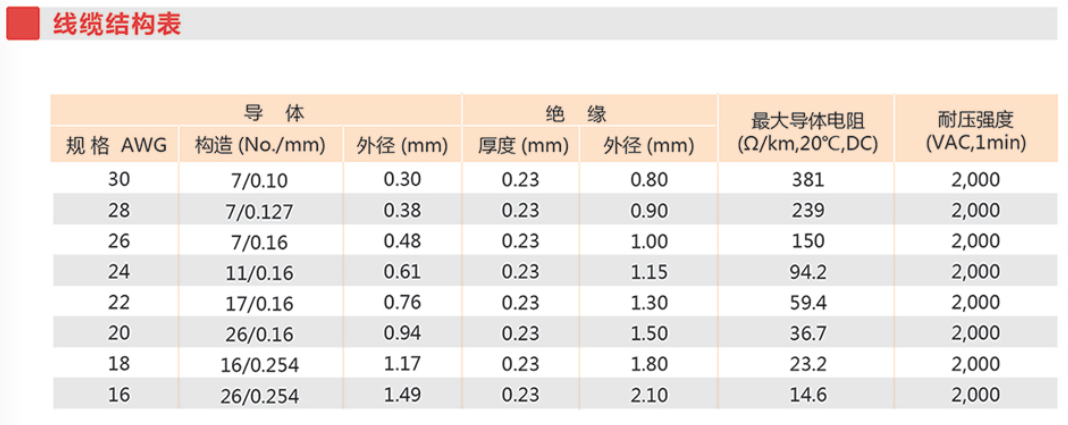The image size is (1068, 425).
Task: Select the 构造 (No./mm) column header
Action: pyautogui.click(x=260, y=147)
